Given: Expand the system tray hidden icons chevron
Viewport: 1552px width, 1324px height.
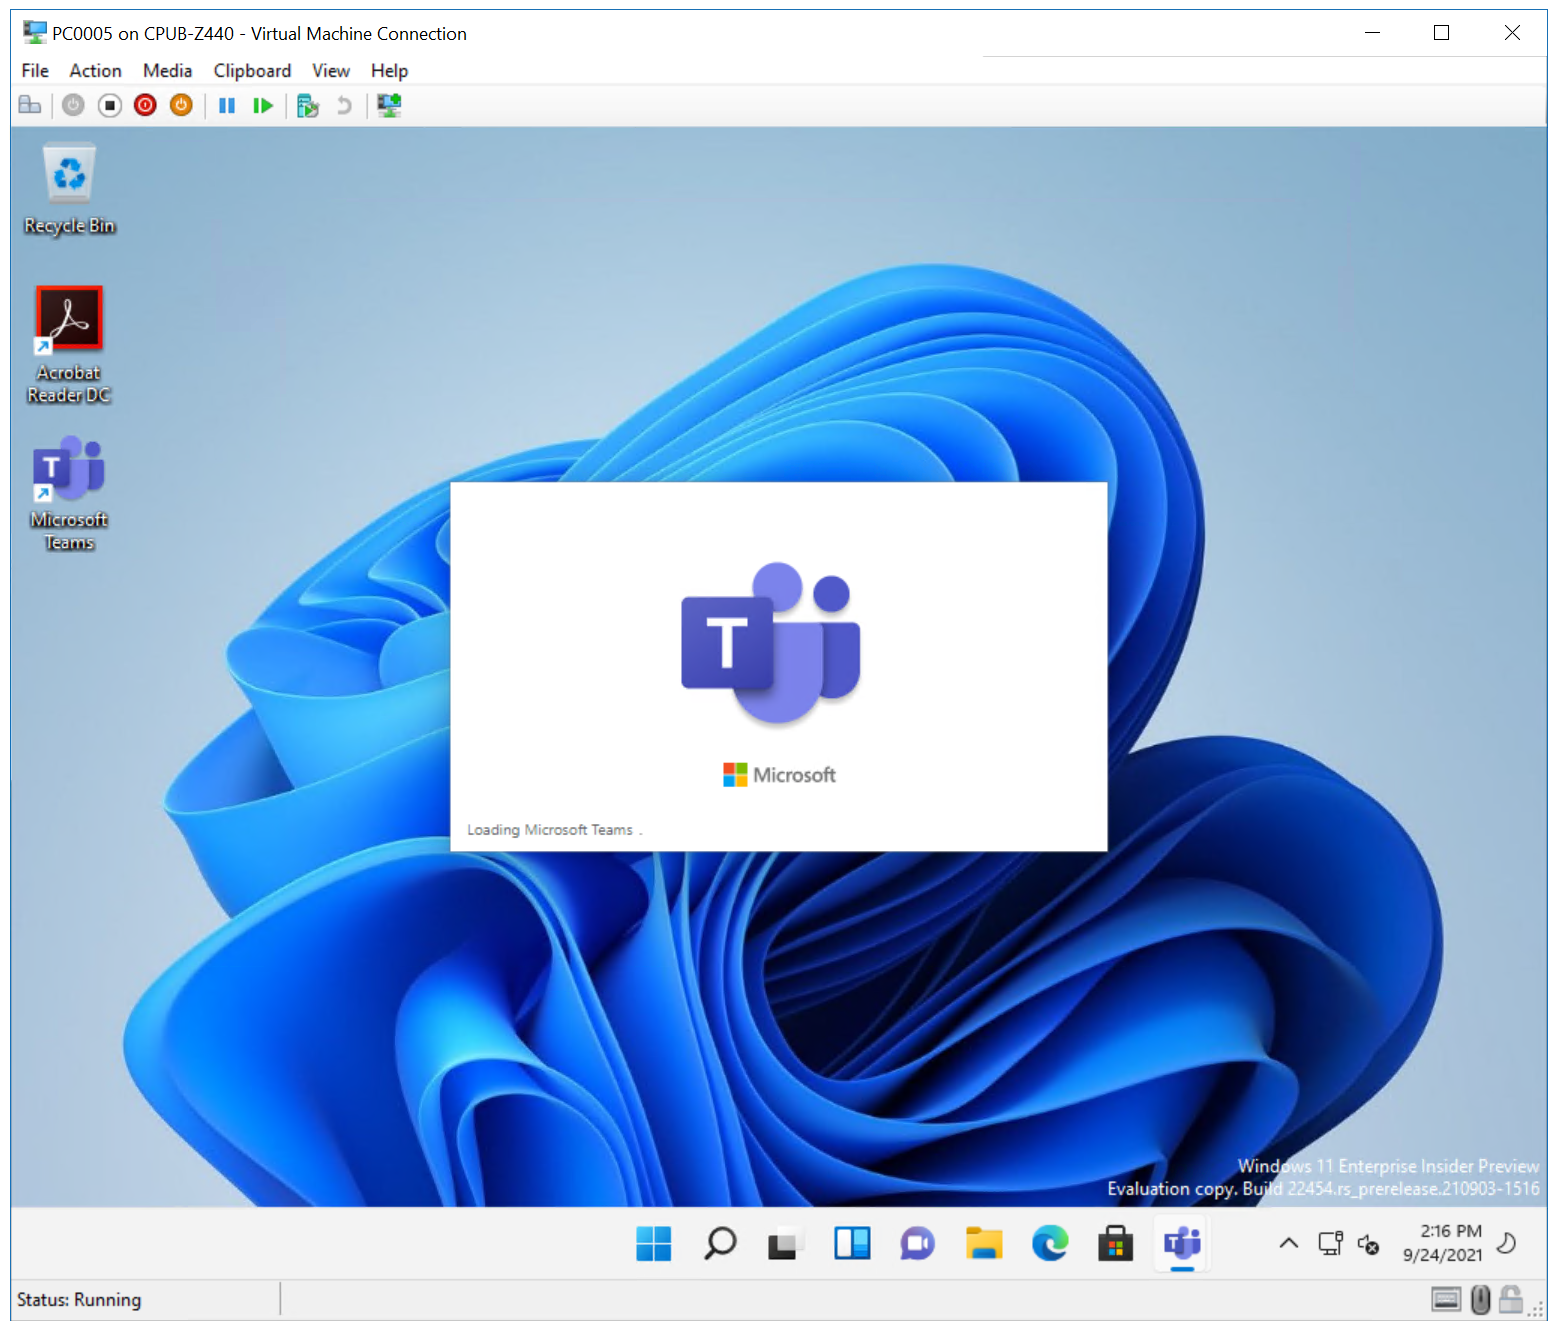Looking at the screenshot, I should click(1289, 1243).
